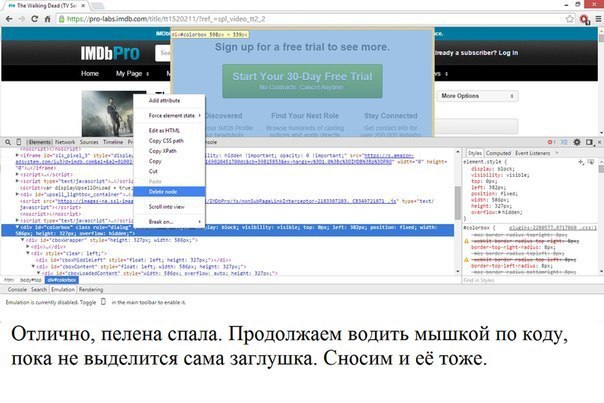Open plugins css source link for #colorbox
The height and width of the screenshot is (403, 604).
tap(552, 228)
